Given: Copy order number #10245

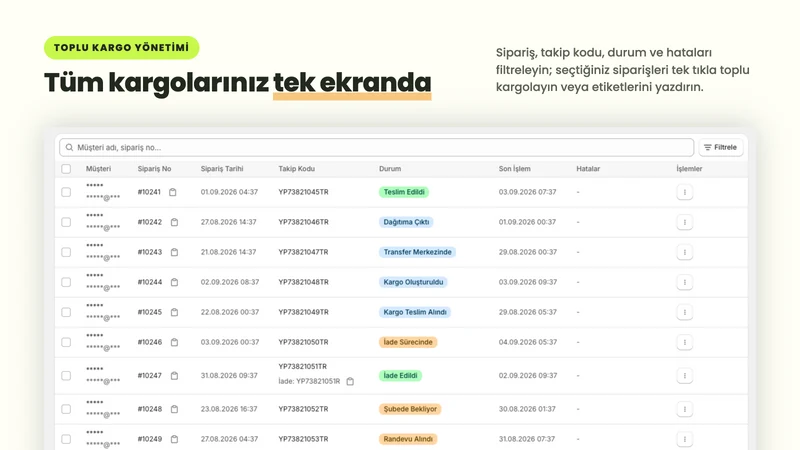Looking at the screenshot, I should pyautogui.click(x=174, y=312).
